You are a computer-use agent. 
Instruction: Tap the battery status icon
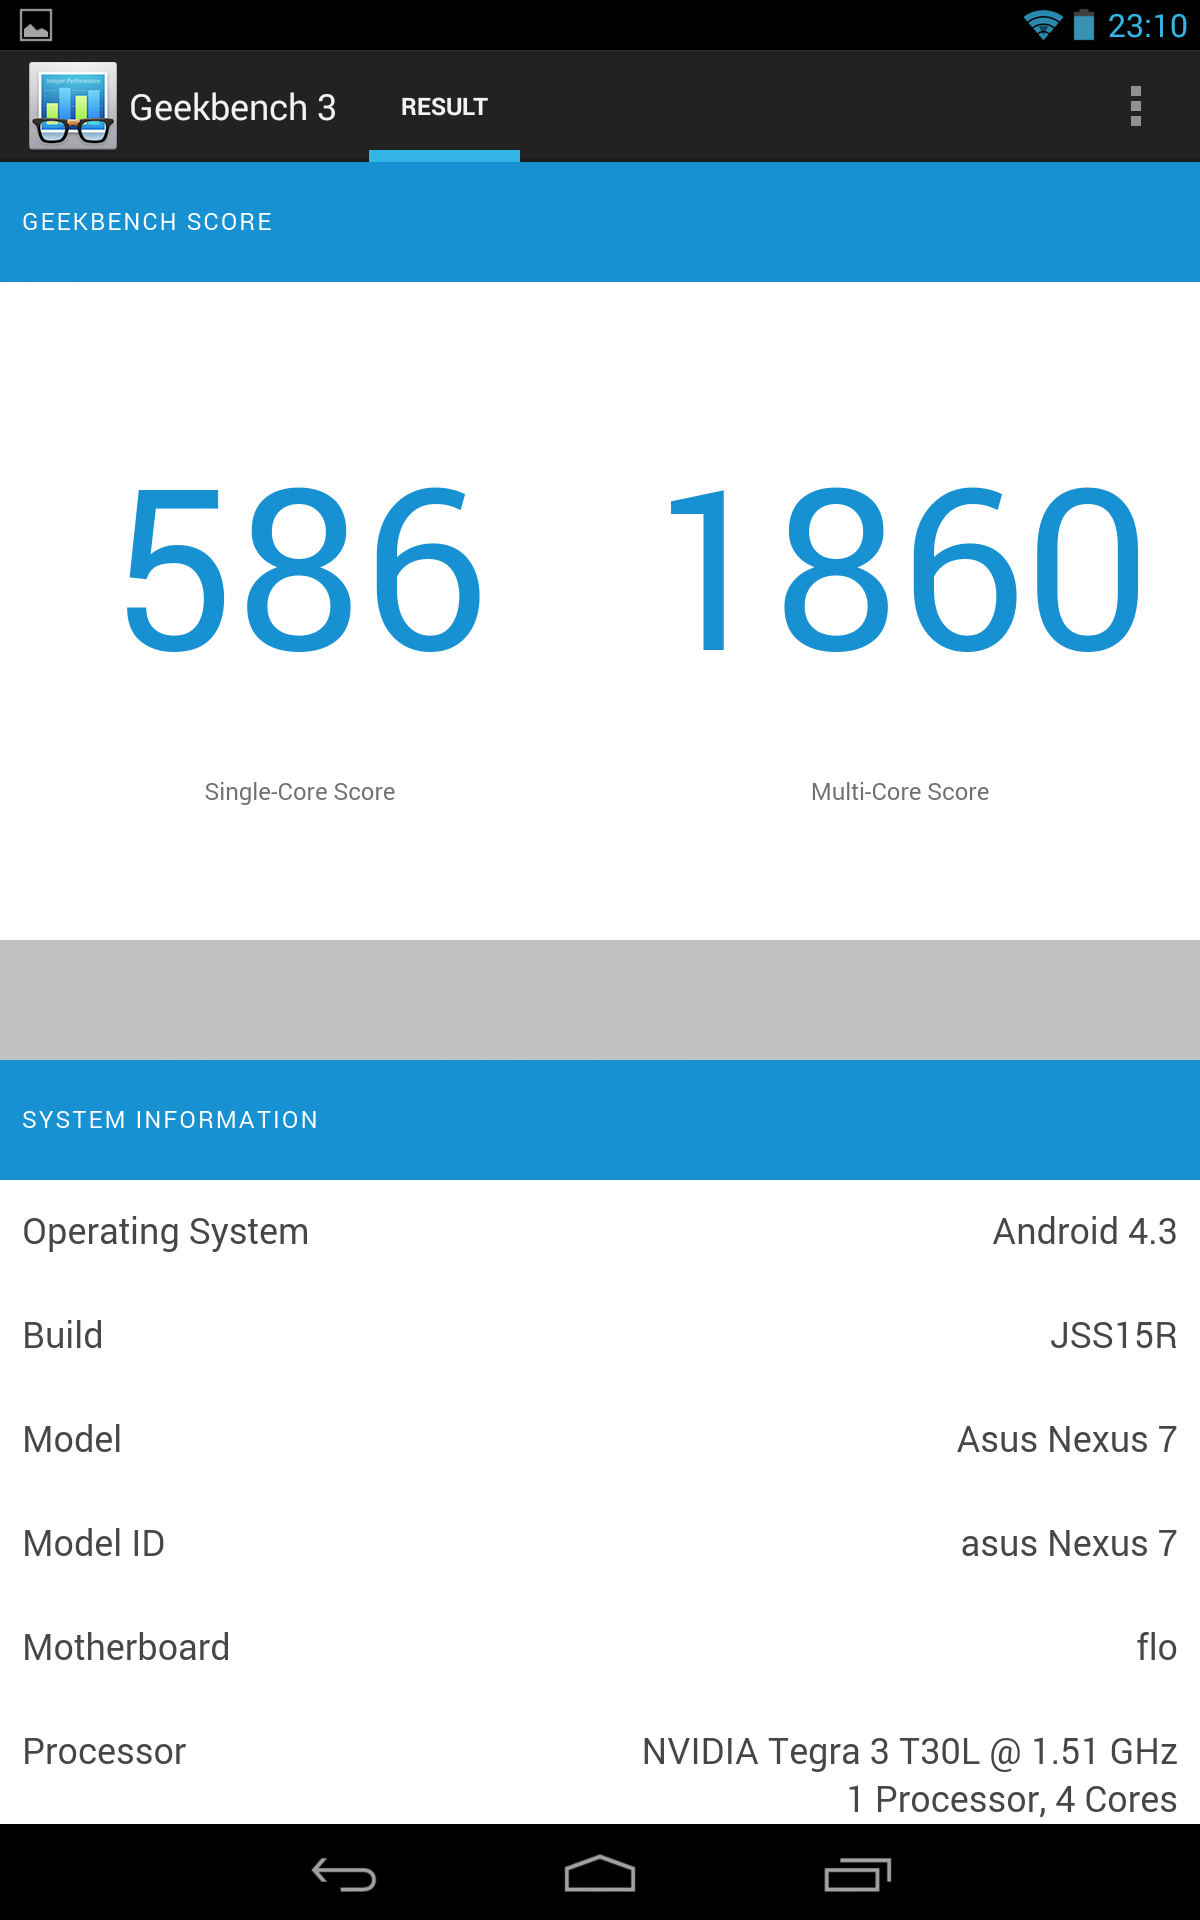click(x=1084, y=25)
